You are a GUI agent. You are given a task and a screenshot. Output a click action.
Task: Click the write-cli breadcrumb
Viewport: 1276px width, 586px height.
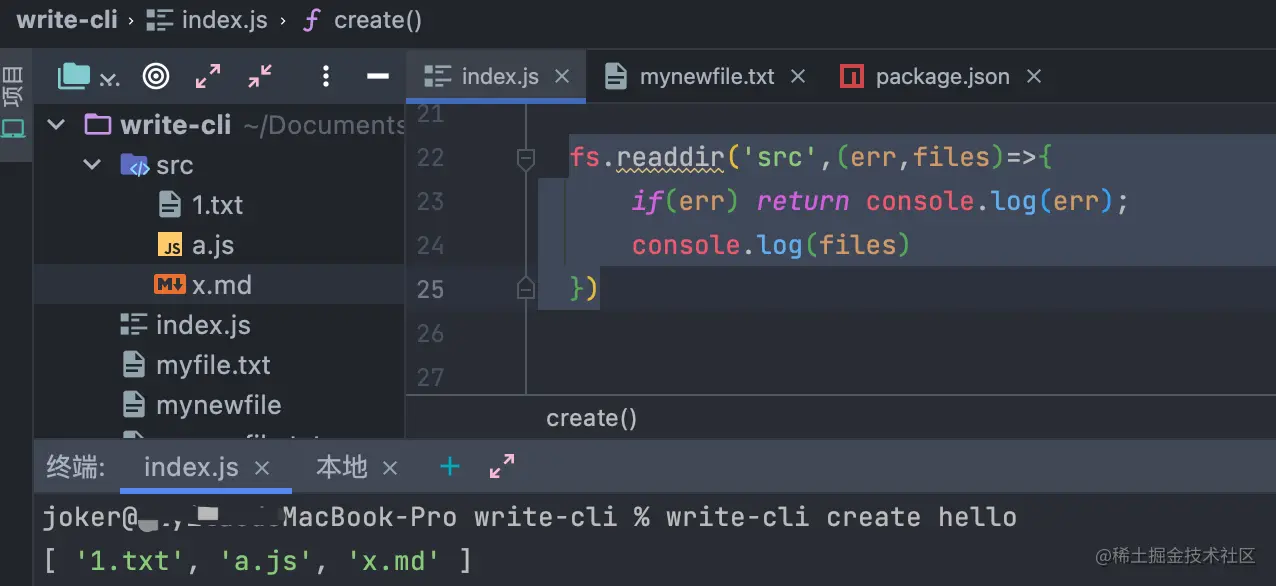tap(67, 19)
